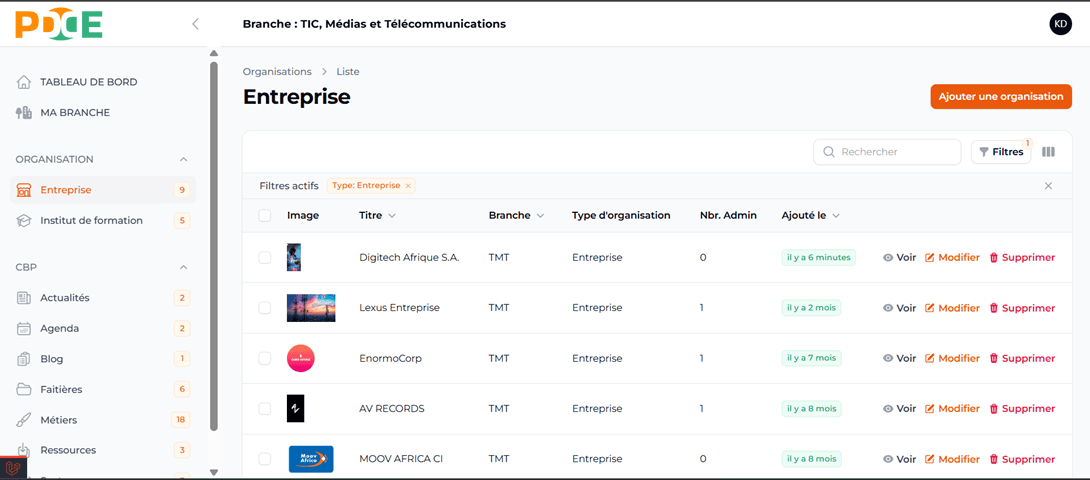This screenshot has width=1090, height=480.
Task: Click the column toggle icon beside Filtres
Action: pos(1048,152)
